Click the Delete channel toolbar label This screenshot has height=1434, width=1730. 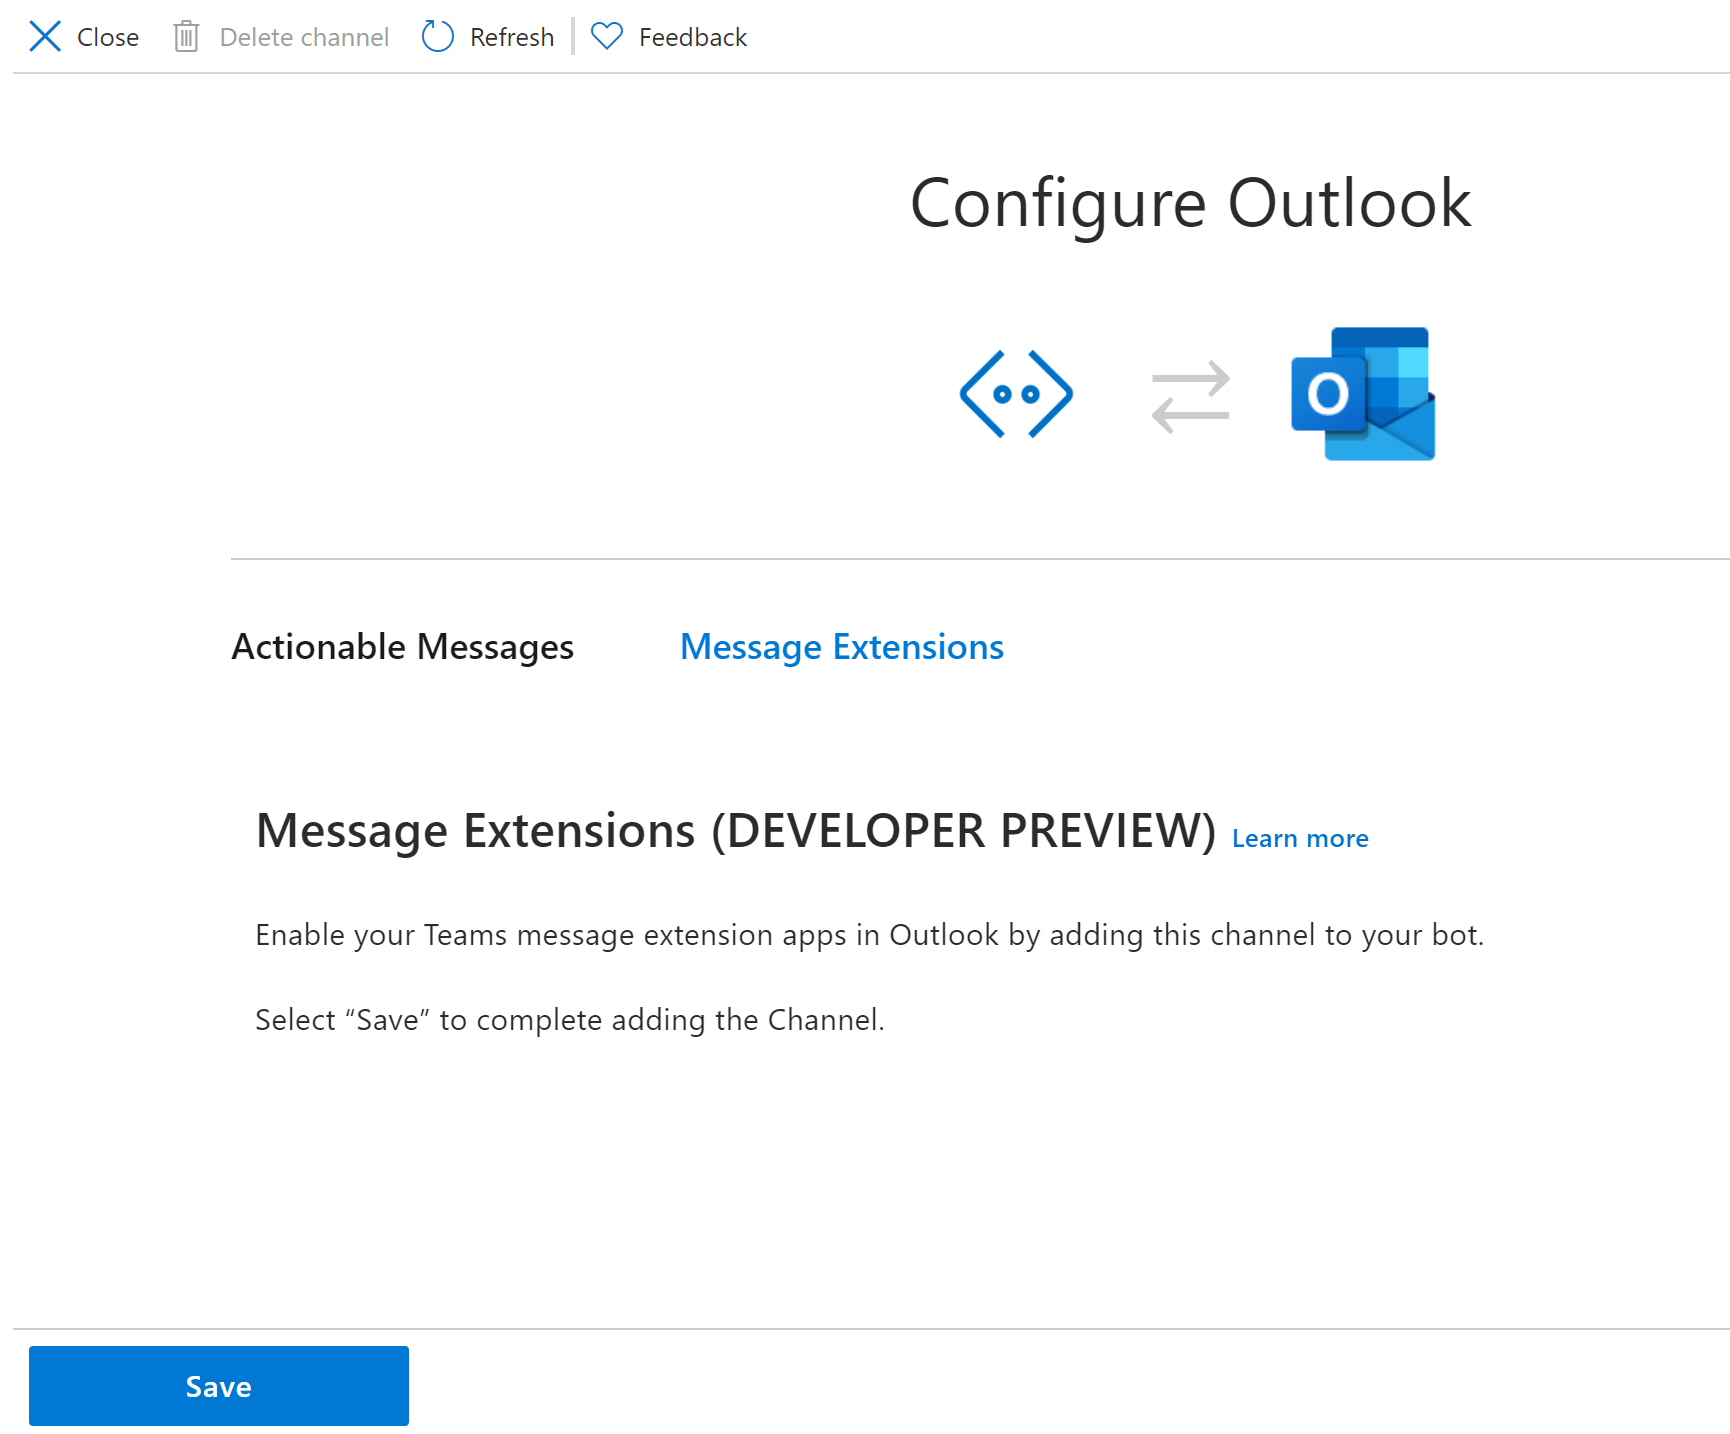305,36
